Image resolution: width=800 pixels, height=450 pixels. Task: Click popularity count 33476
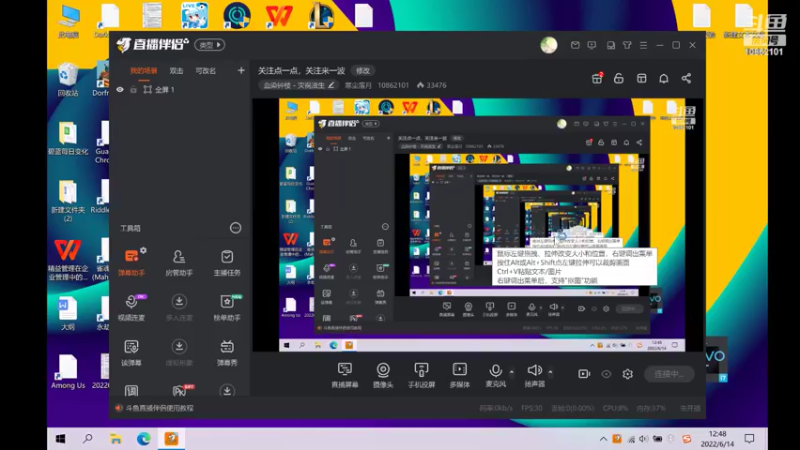point(432,85)
